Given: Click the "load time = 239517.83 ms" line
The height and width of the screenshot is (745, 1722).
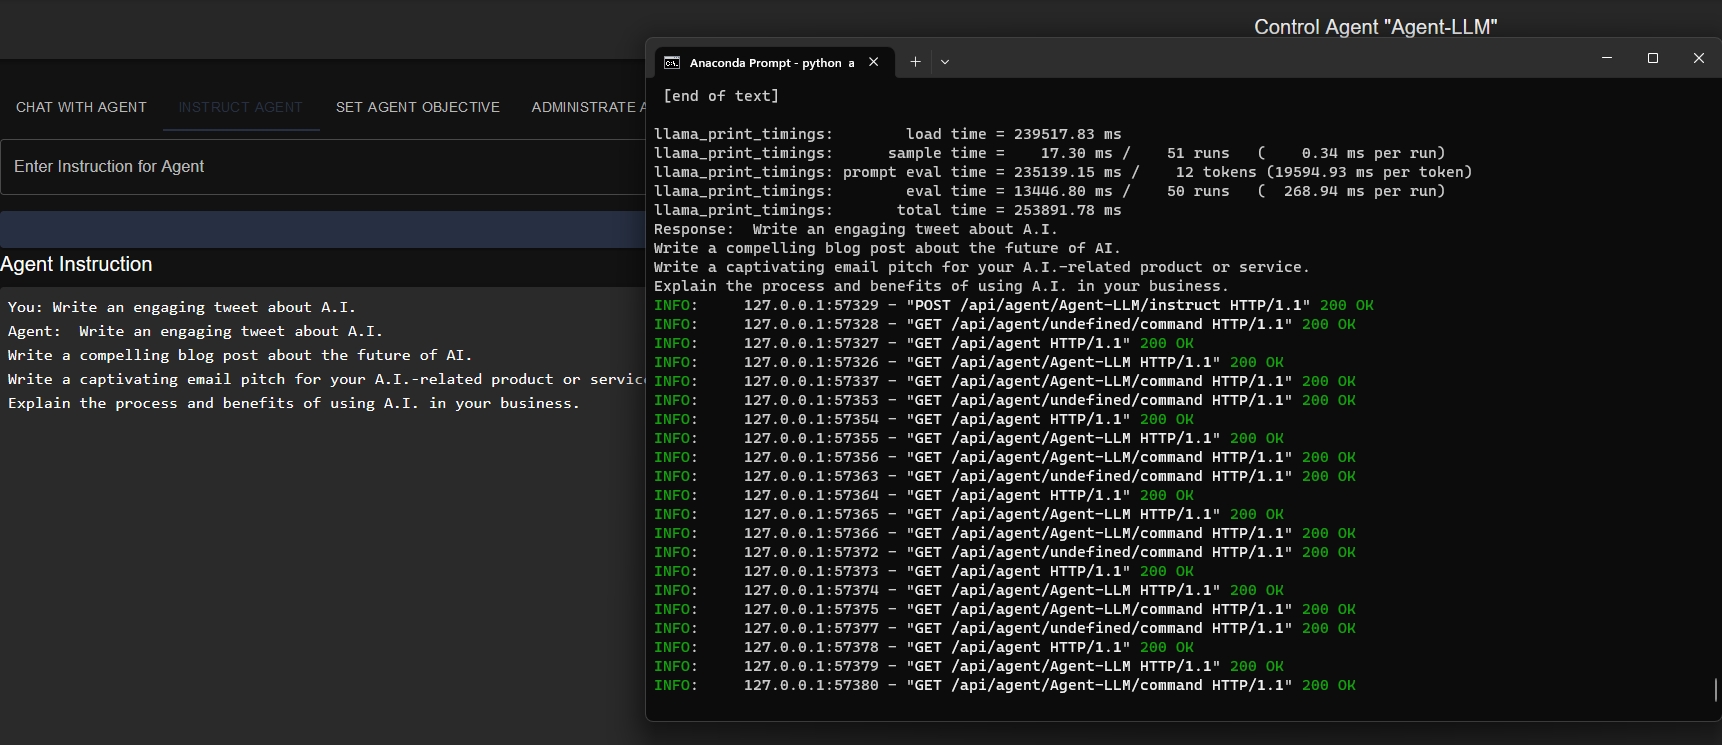Looking at the screenshot, I should pyautogui.click(x=888, y=134).
